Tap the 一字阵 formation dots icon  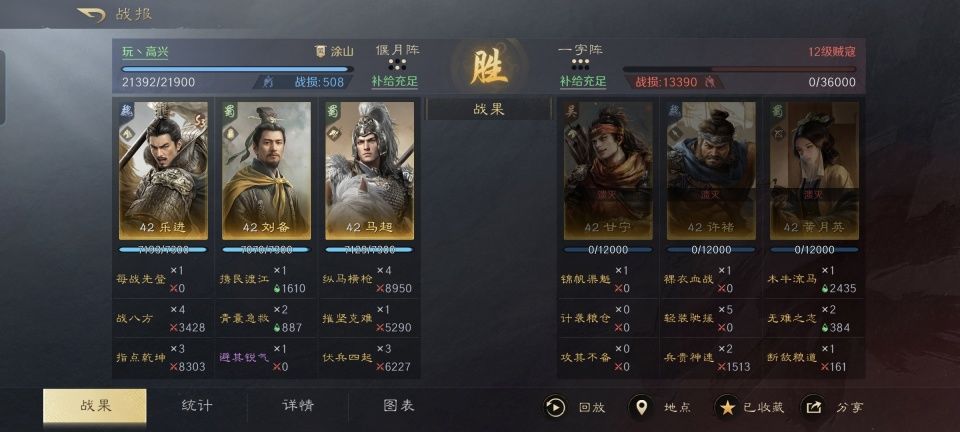pyautogui.click(x=580, y=64)
